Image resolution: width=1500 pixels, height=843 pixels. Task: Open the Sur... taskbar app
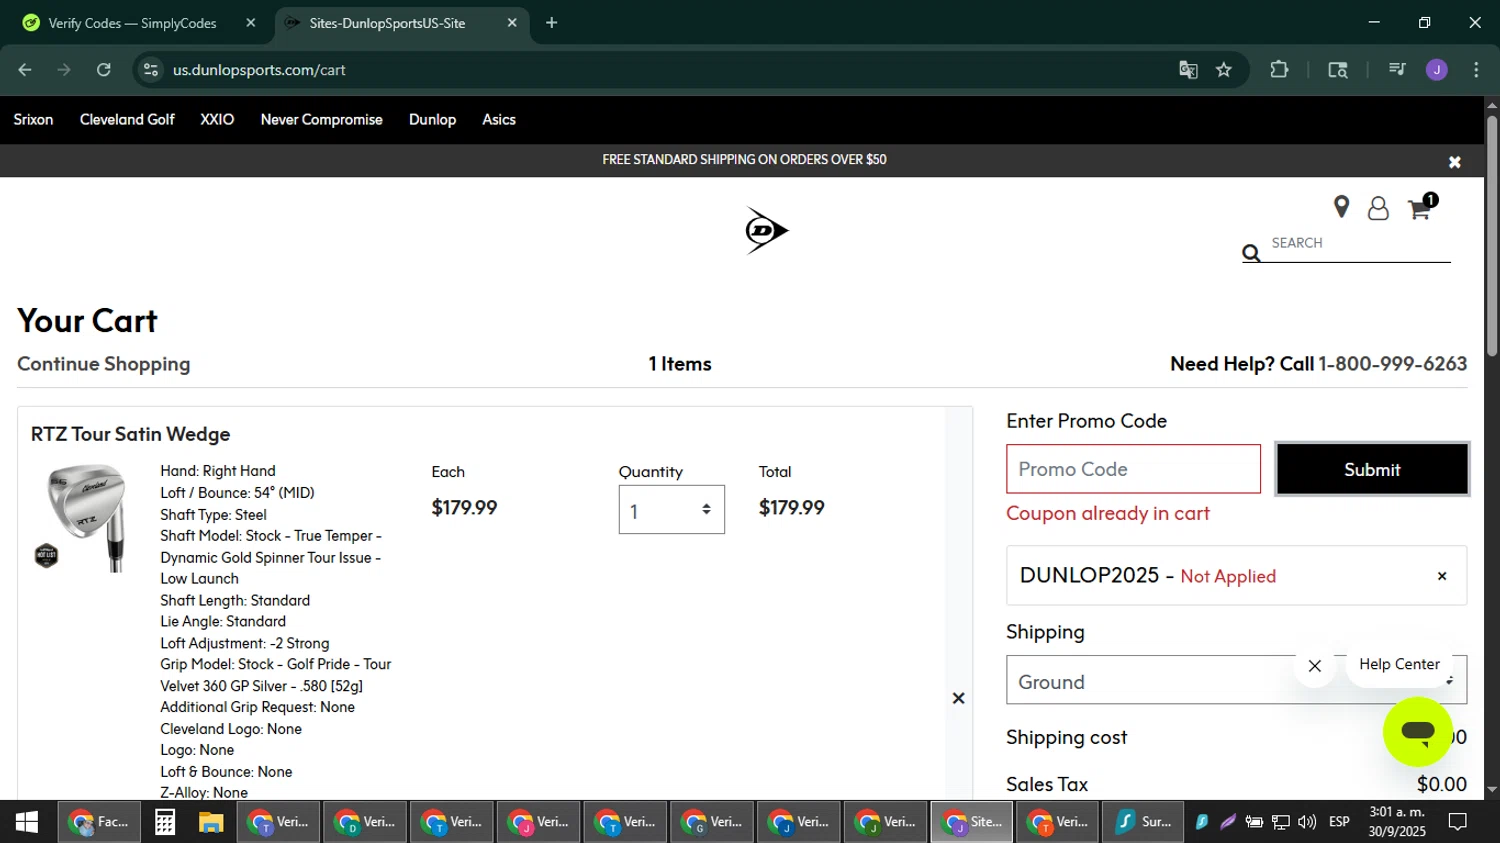(x=1144, y=822)
